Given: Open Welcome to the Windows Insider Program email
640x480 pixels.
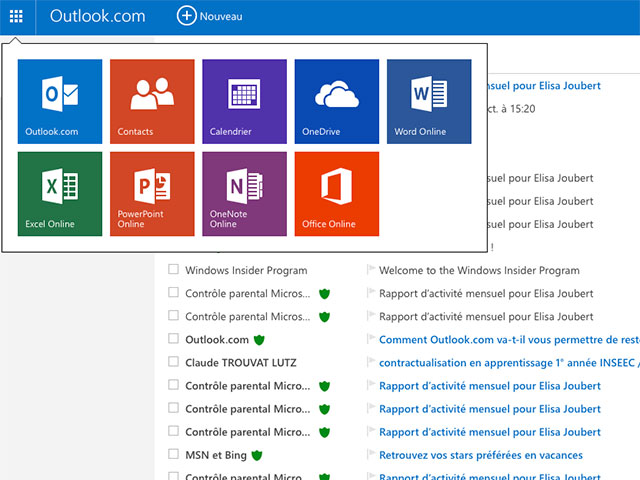Looking at the screenshot, I should (479, 271).
